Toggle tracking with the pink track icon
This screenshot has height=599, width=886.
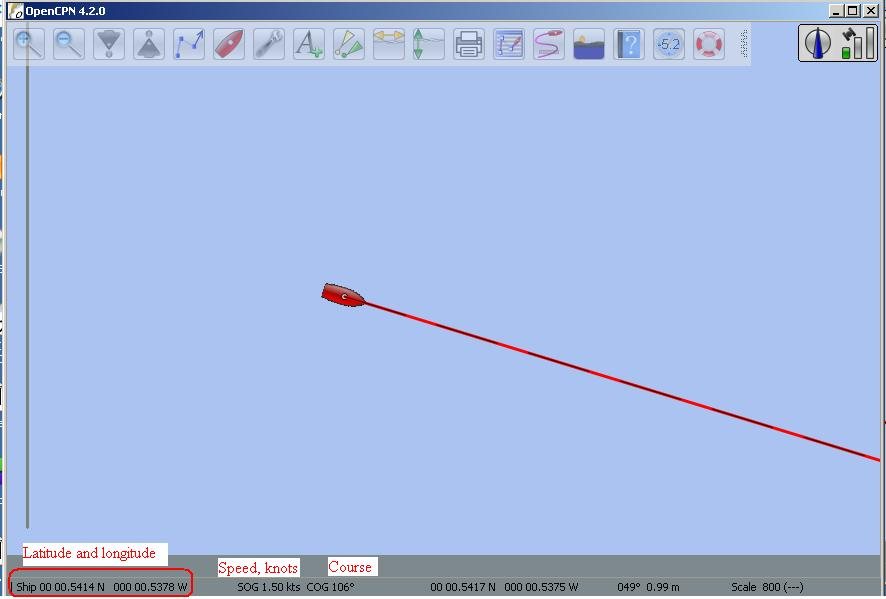point(549,44)
